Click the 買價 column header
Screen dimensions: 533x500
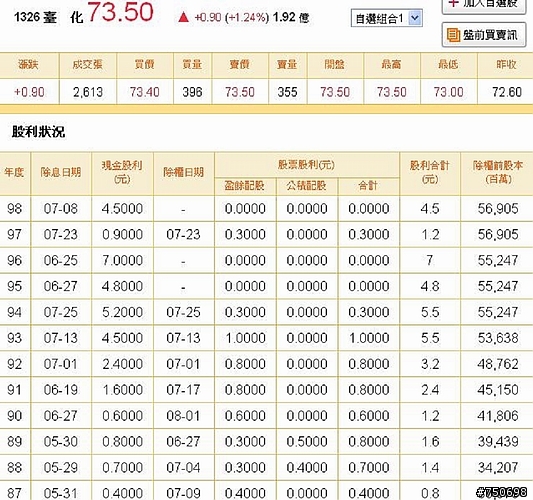(145, 64)
